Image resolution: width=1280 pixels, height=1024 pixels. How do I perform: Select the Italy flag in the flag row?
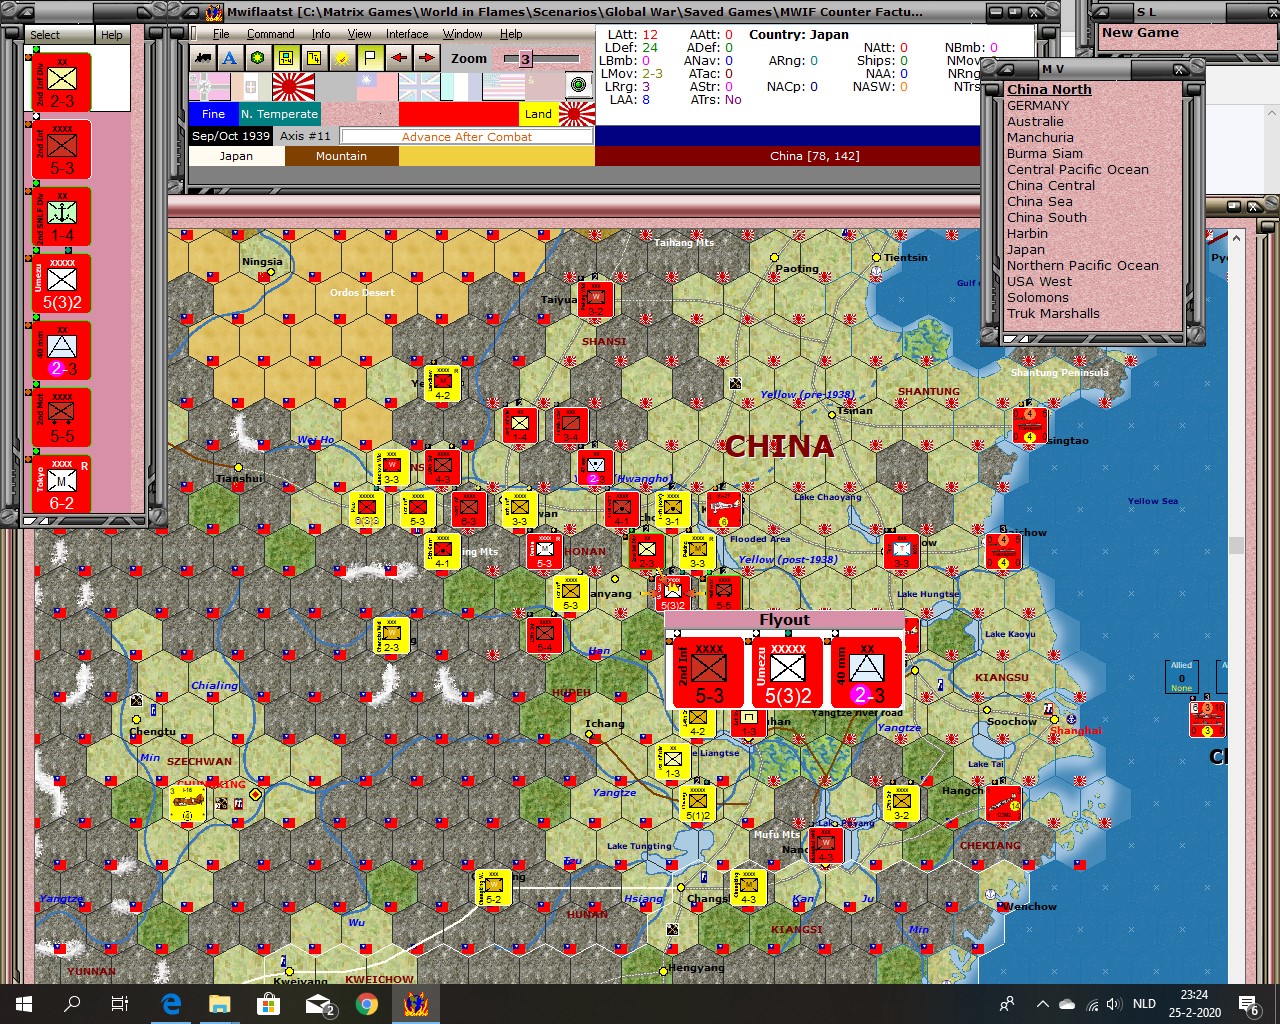252,87
